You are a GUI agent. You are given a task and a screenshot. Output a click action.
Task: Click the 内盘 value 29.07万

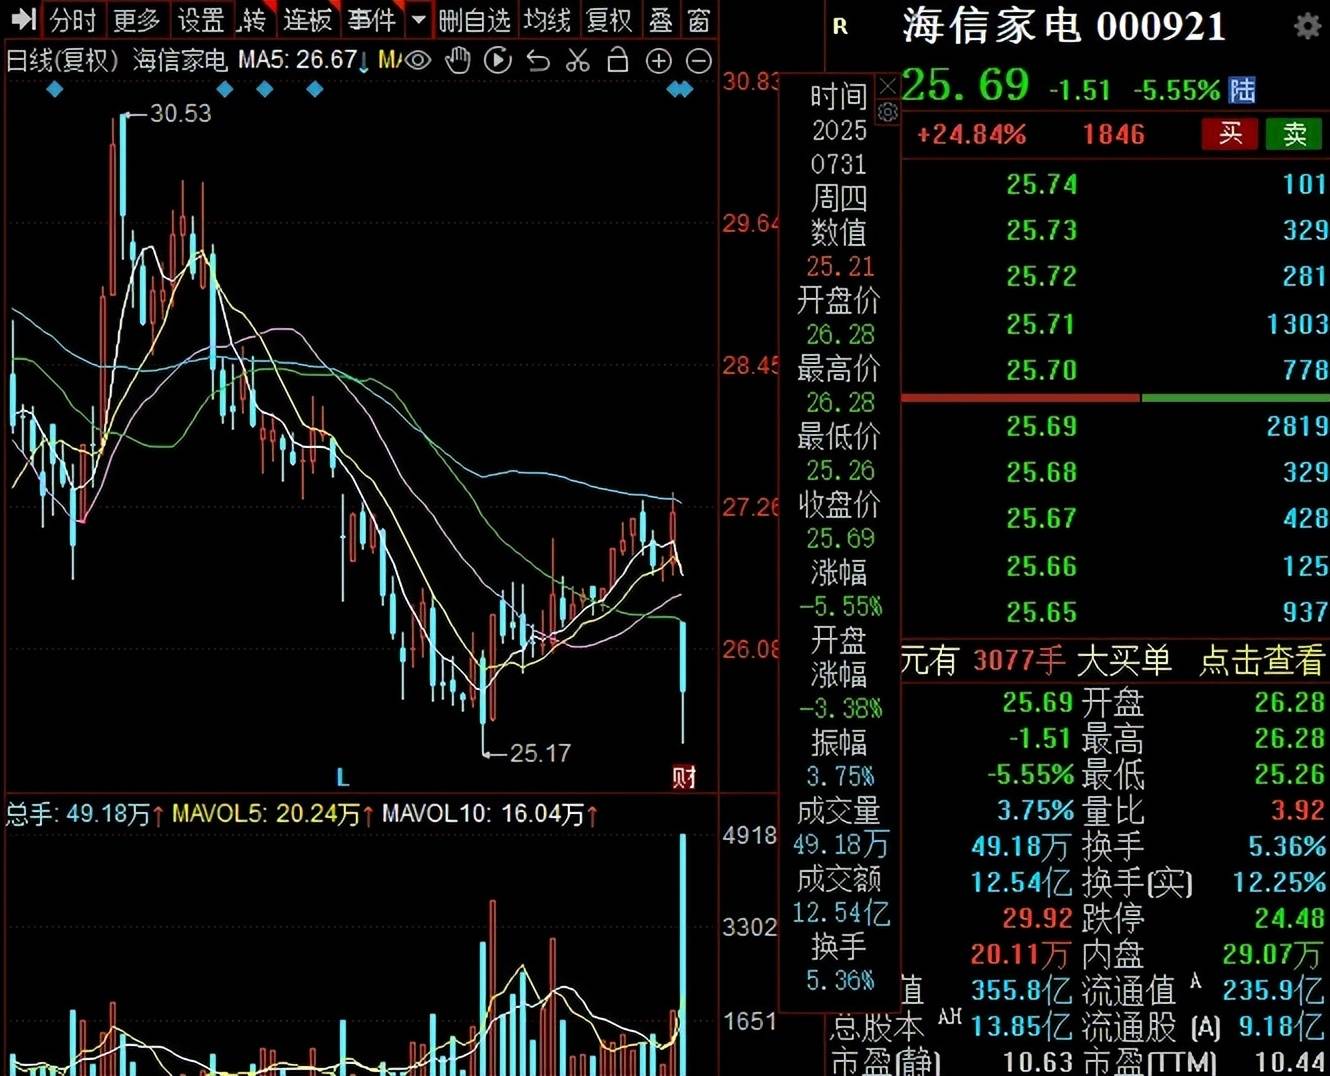coord(1274,955)
